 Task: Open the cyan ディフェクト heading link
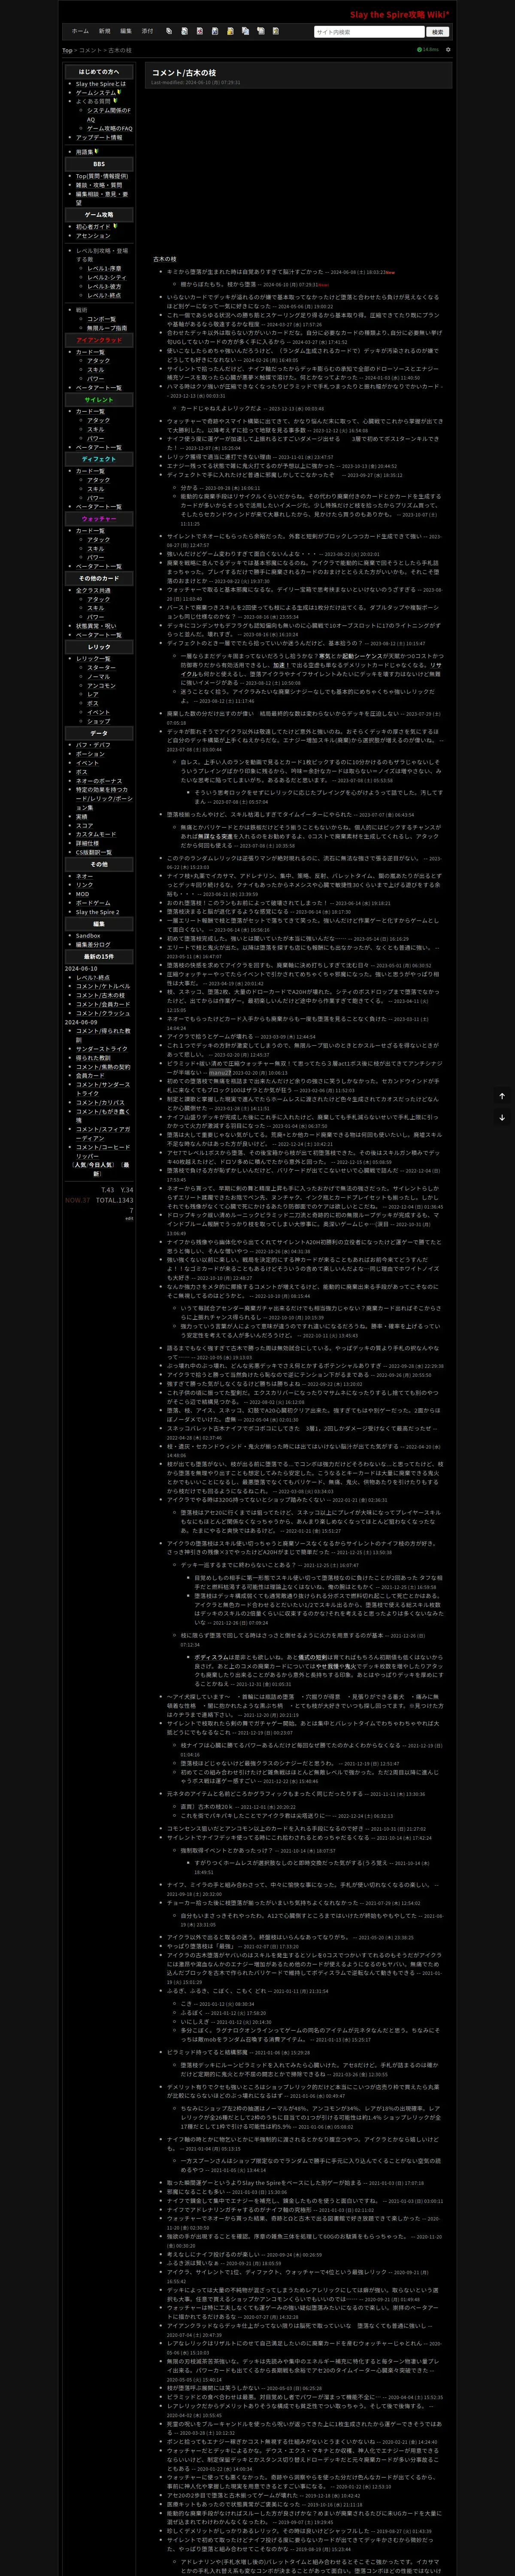[99, 459]
